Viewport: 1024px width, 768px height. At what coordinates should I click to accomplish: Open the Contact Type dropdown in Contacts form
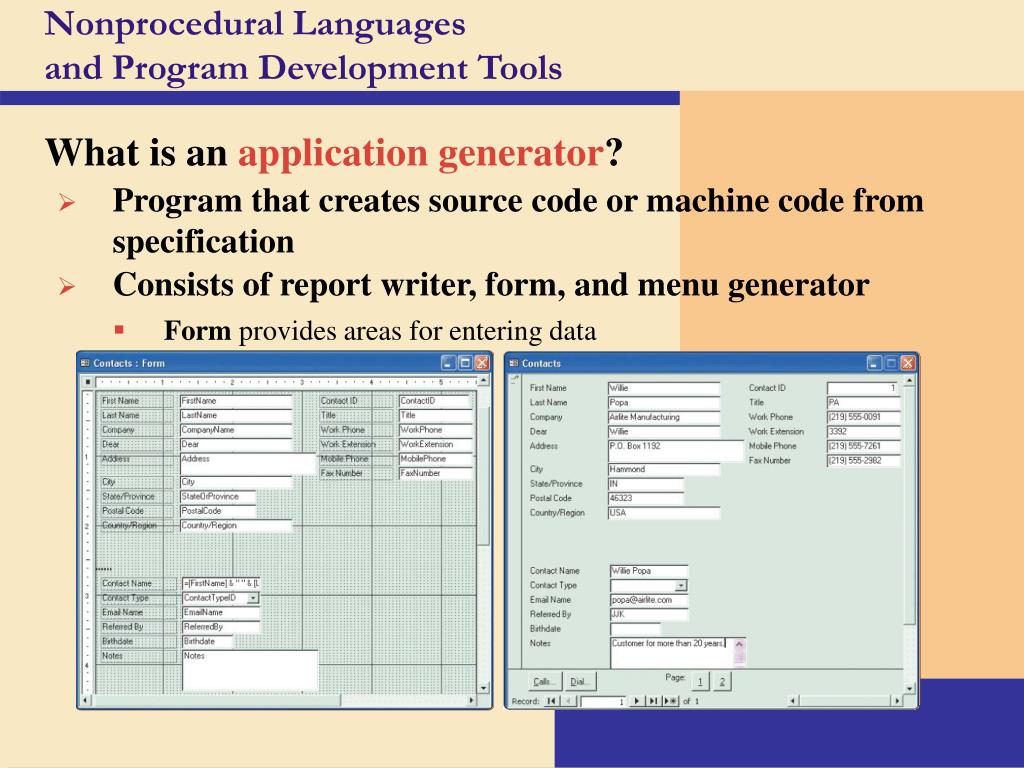coord(680,586)
